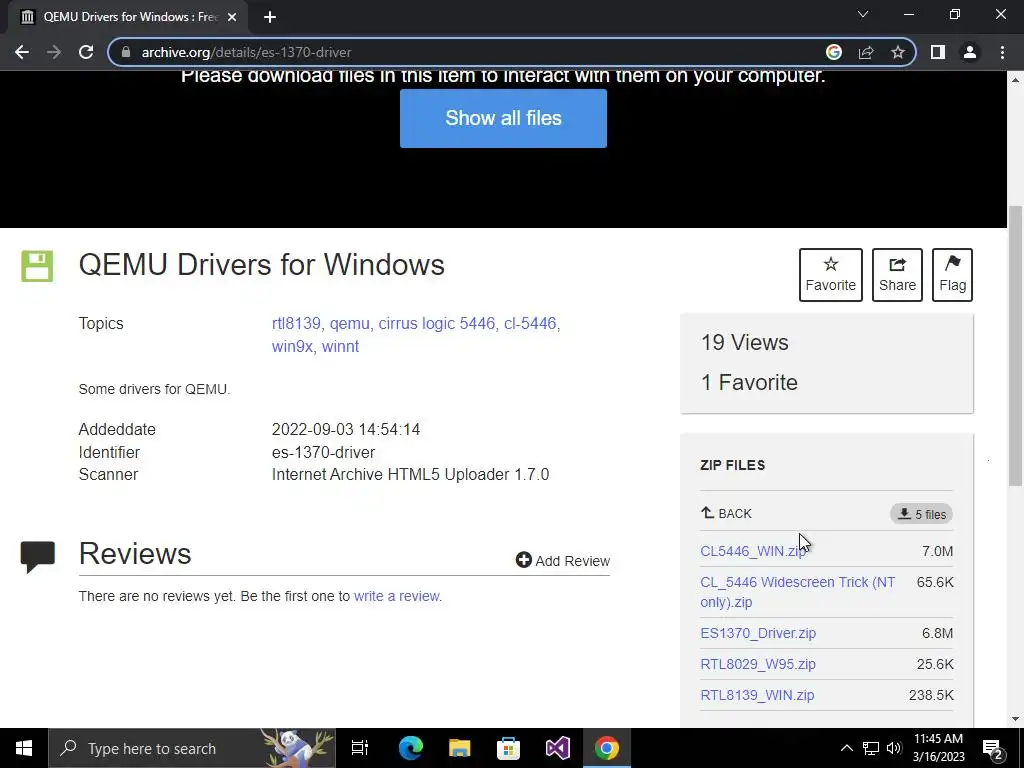Open Visual Studio from taskbar
The image size is (1024, 768).
(558, 748)
